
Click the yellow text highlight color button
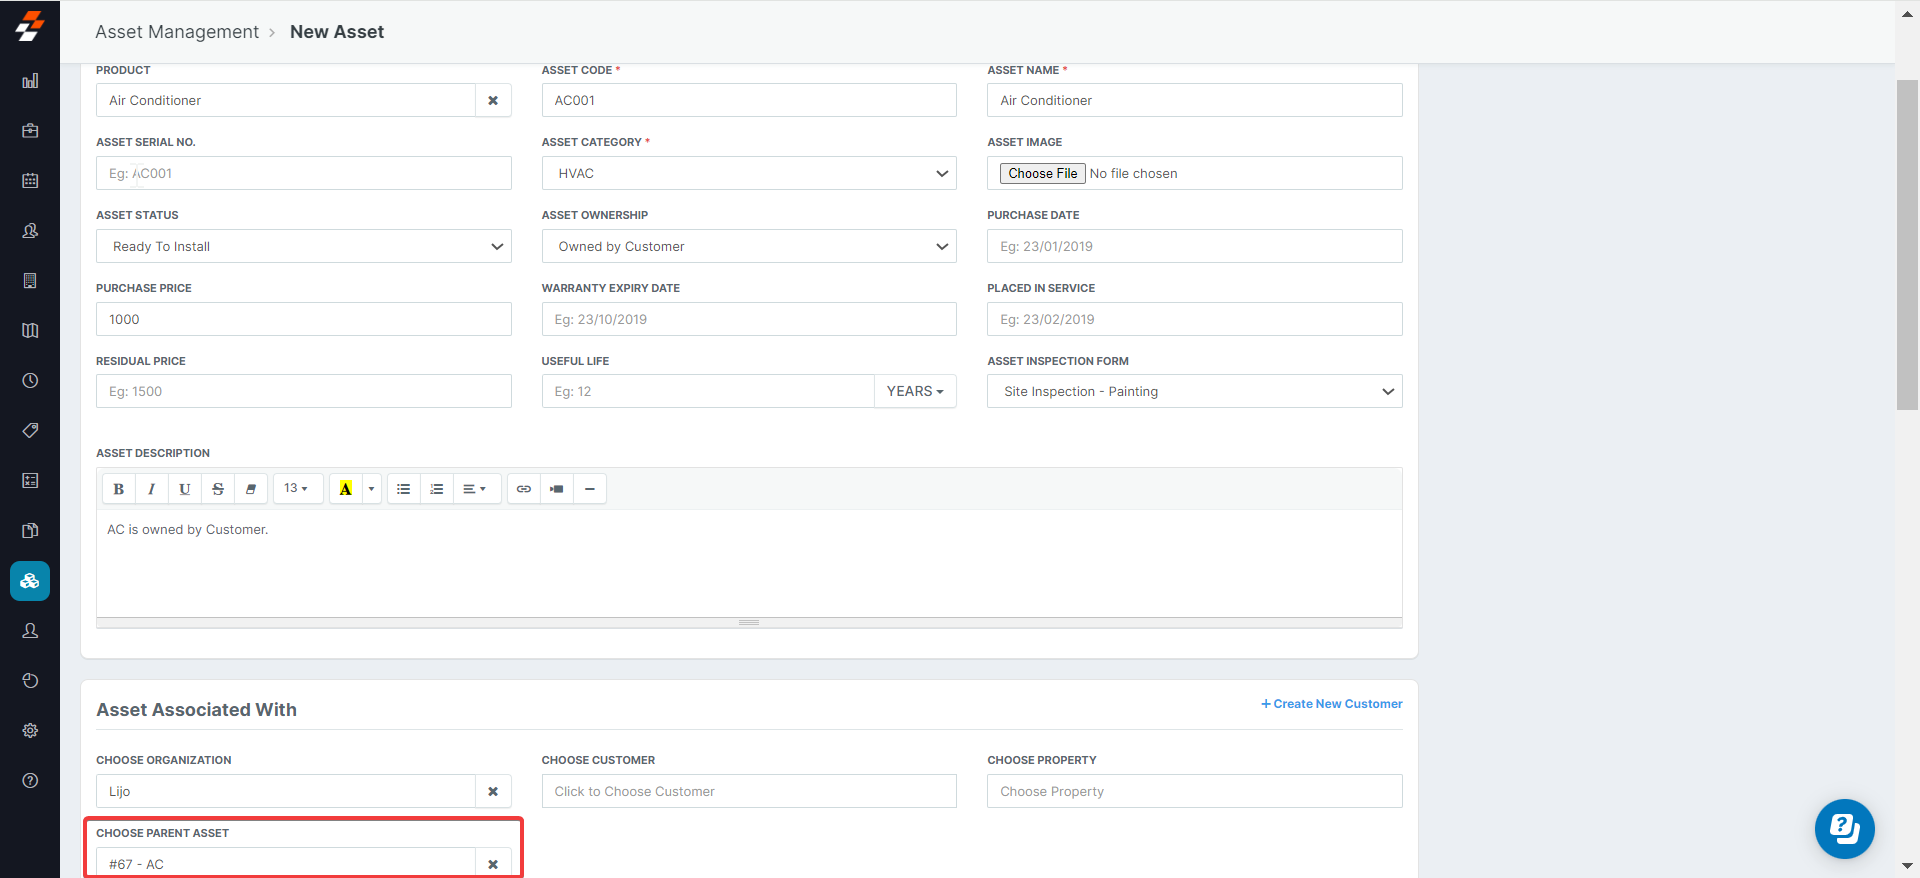[345, 489]
